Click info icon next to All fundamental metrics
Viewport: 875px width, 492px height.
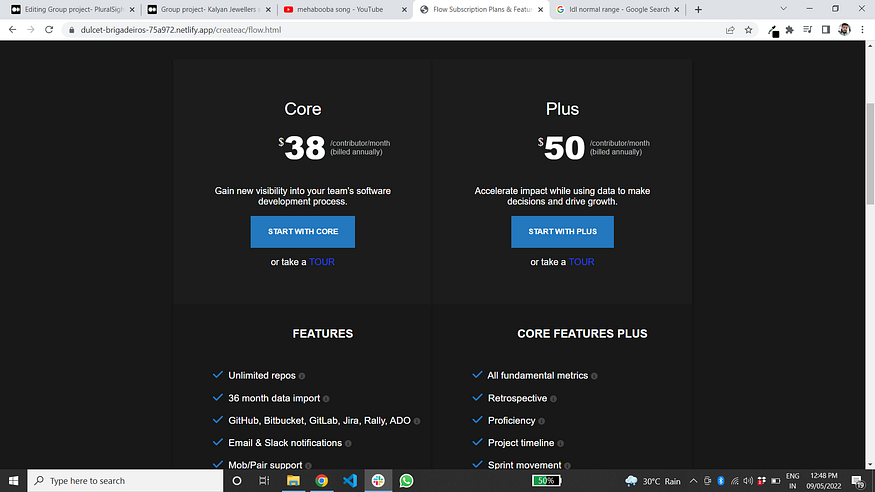coord(594,376)
